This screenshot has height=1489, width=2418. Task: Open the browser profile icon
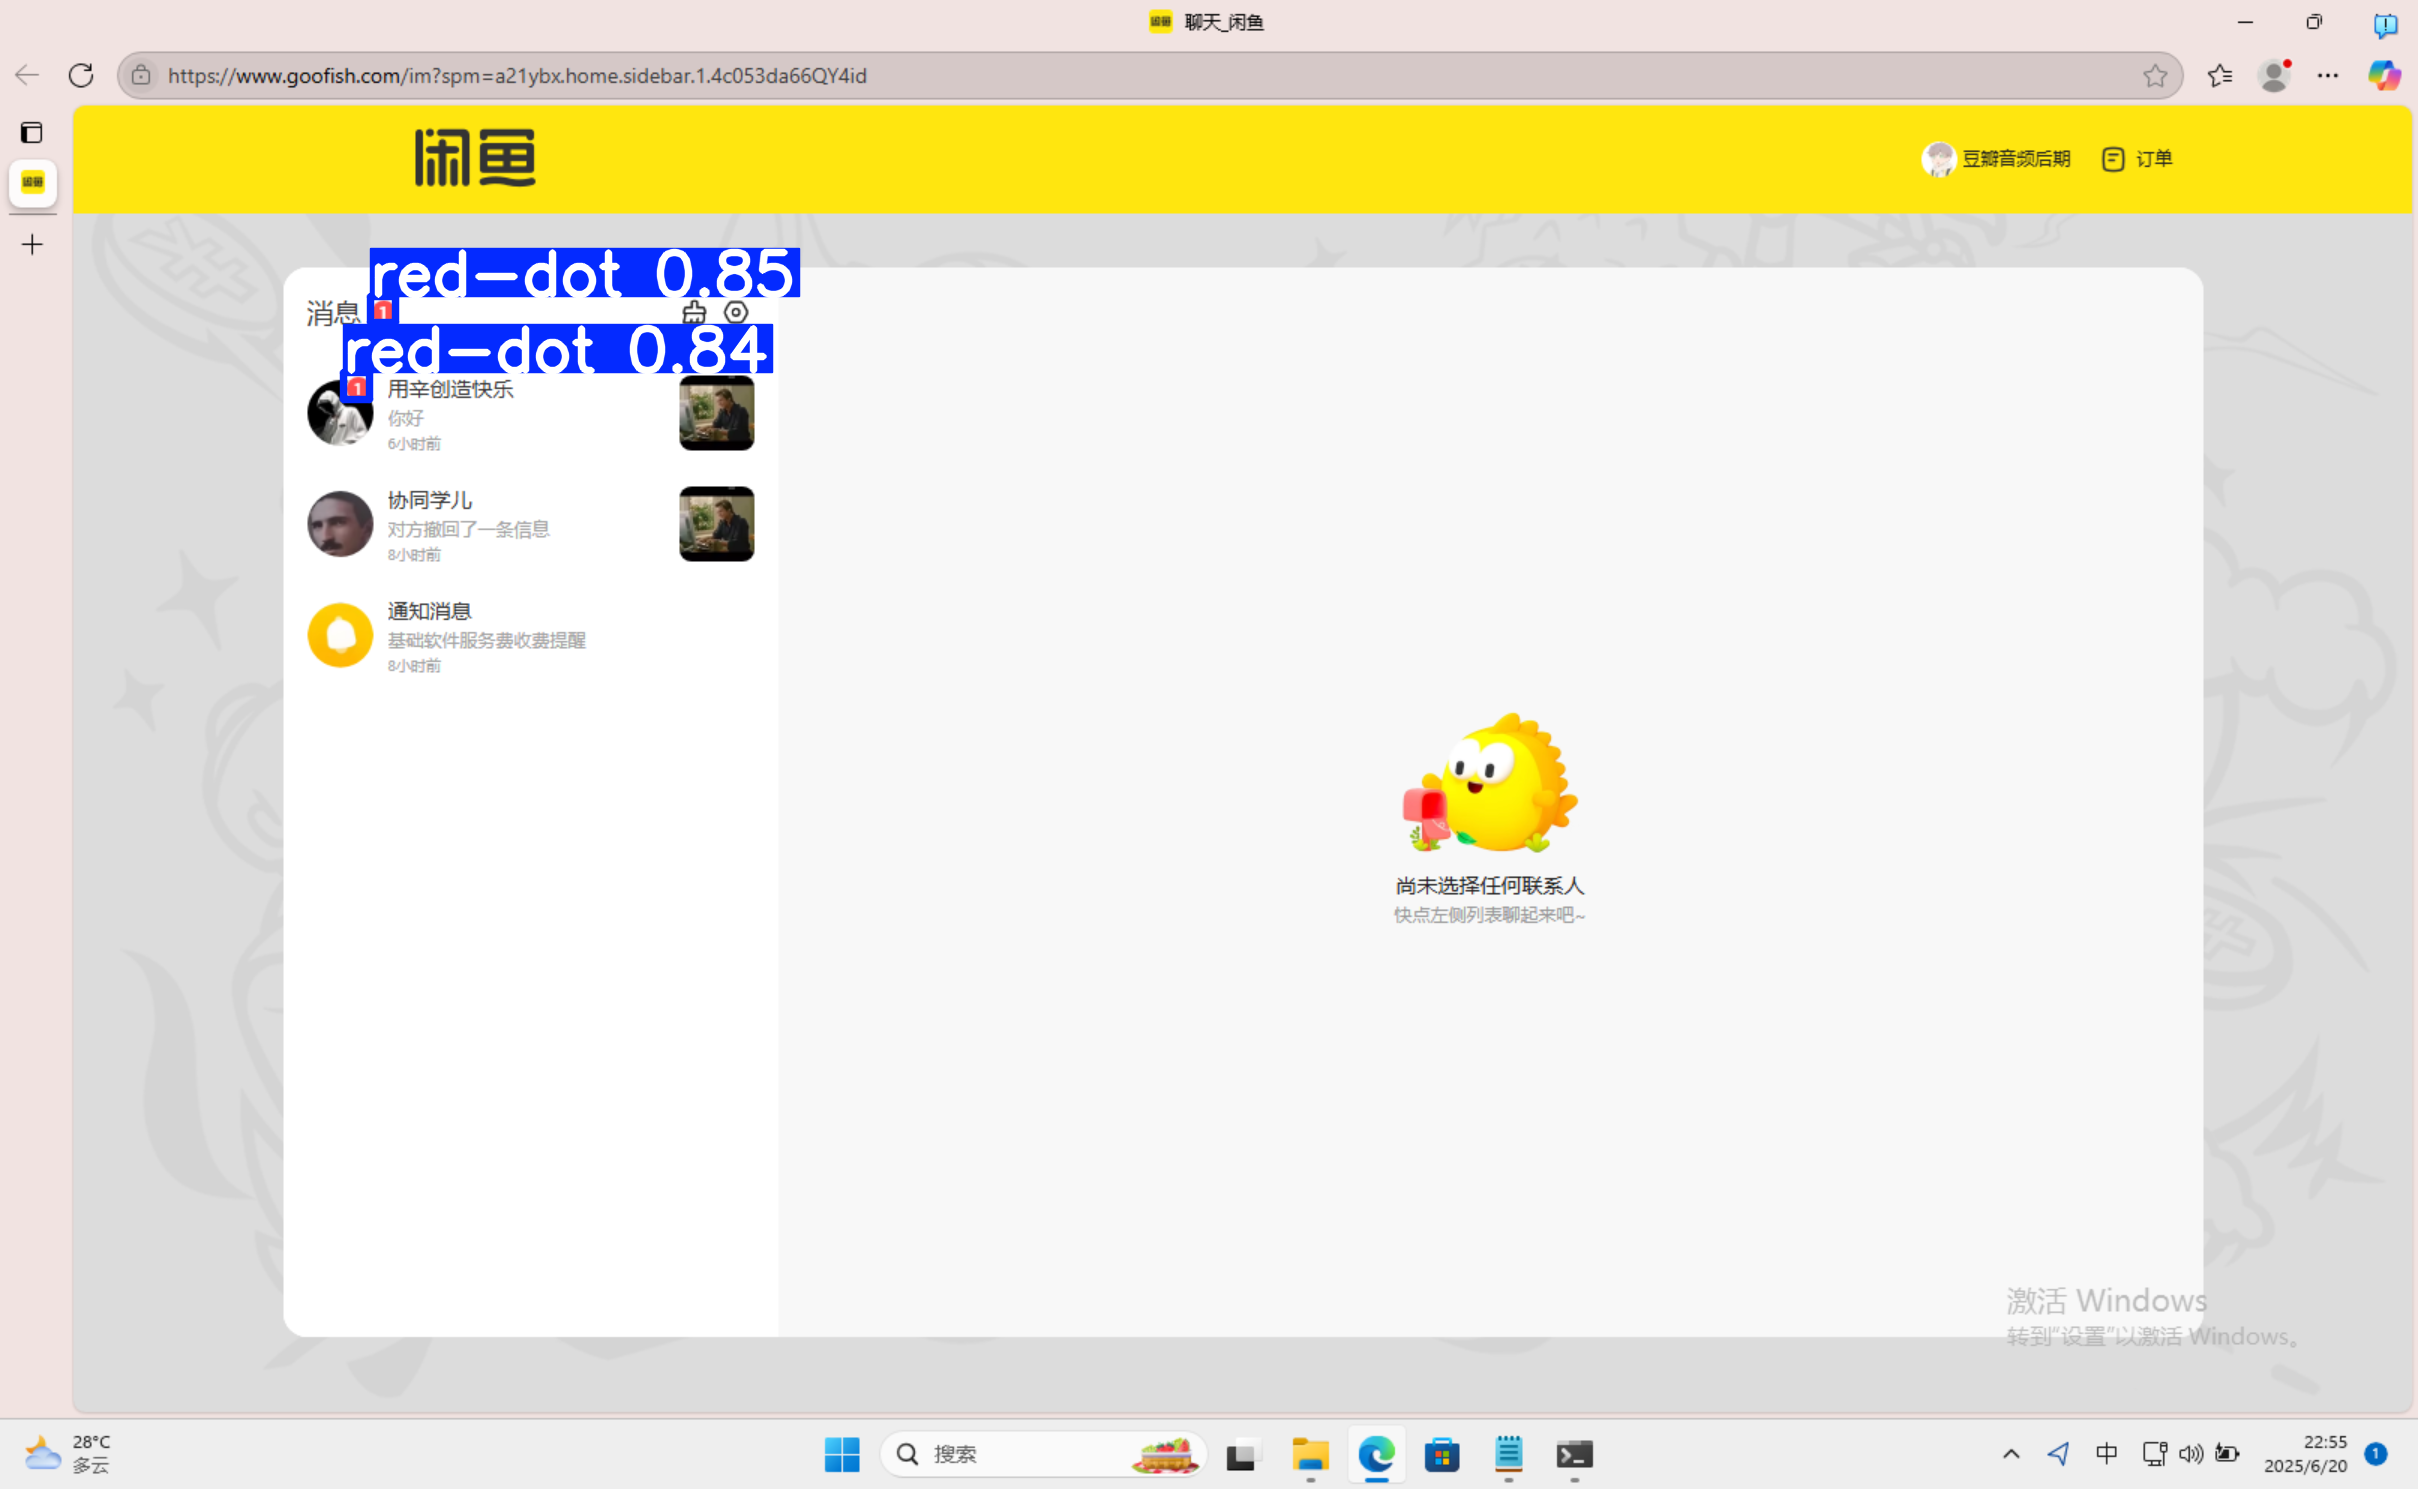pos(2274,76)
